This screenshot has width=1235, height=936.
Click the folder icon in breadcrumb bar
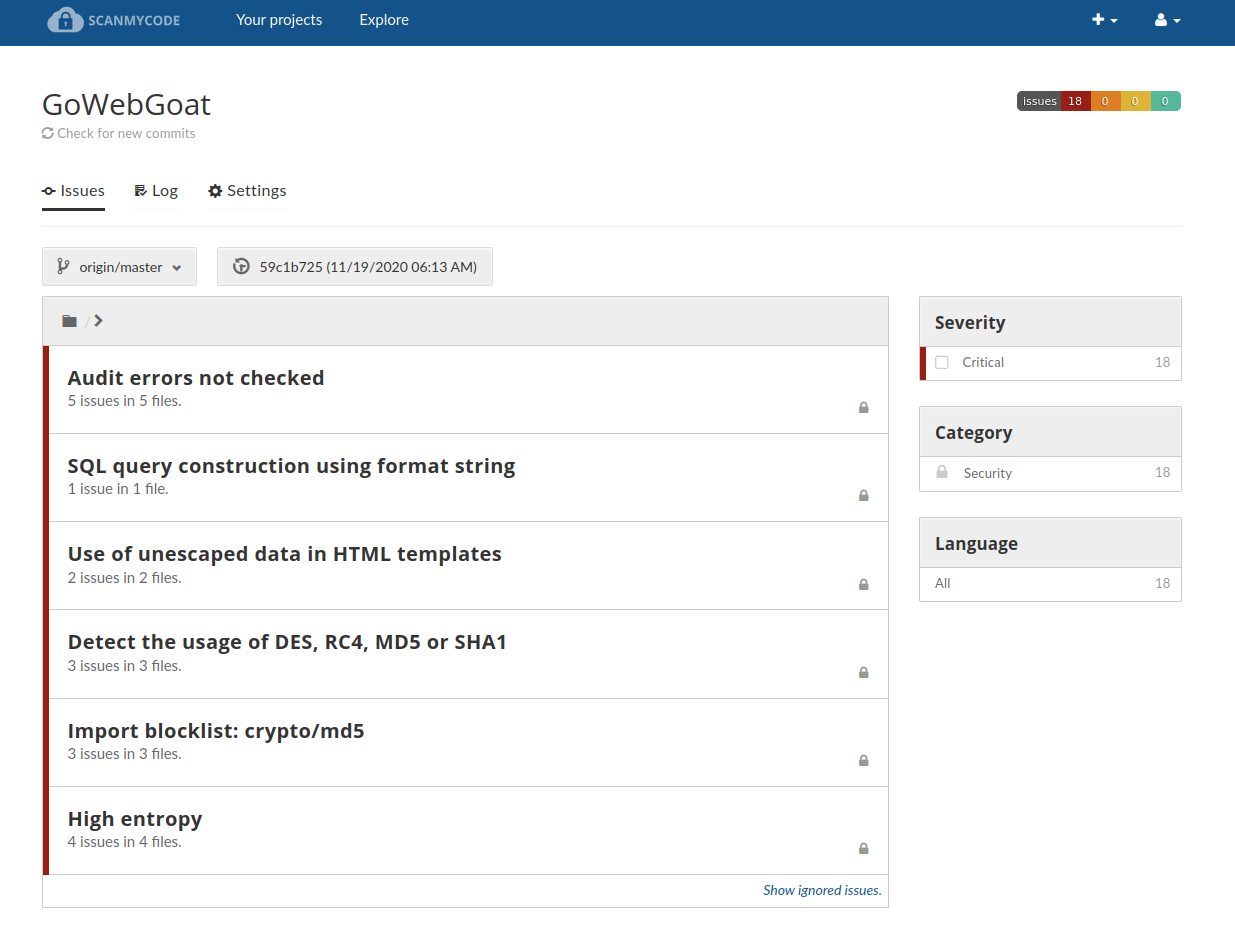tap(69, 321)
